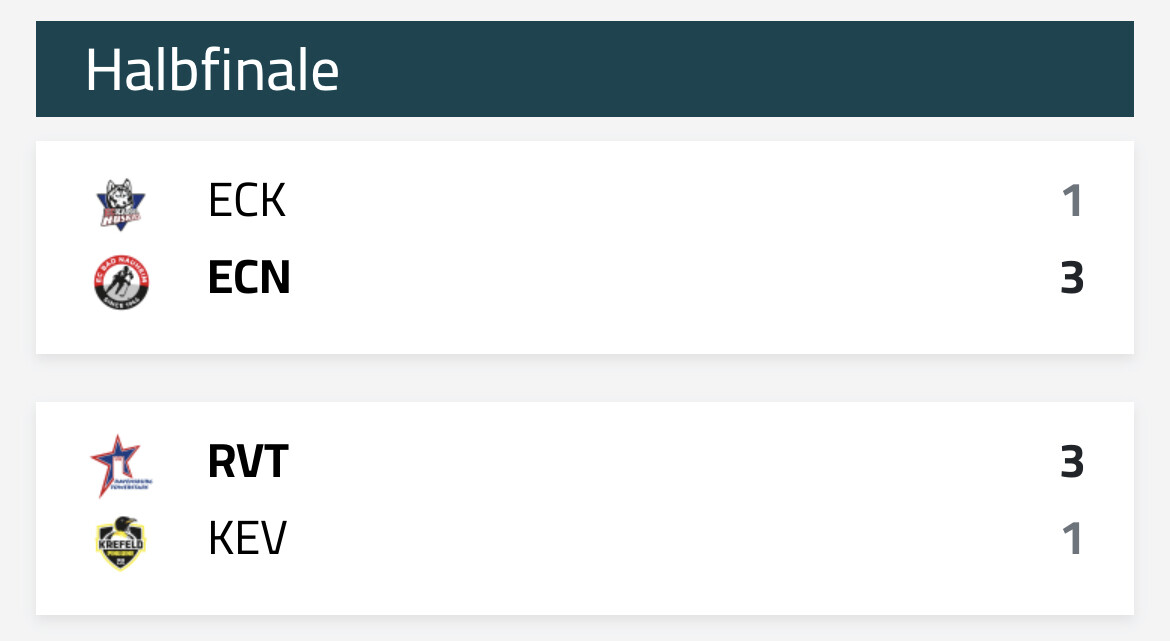
Task: Click the ECK husky team logo
Action: (x=120, y=202)
